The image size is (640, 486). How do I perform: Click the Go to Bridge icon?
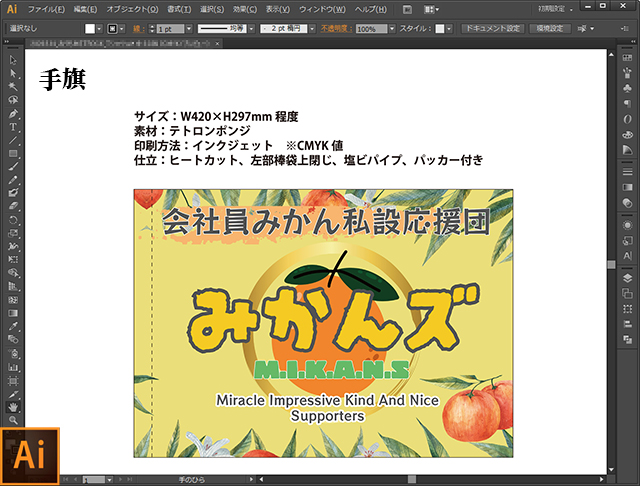407,9
